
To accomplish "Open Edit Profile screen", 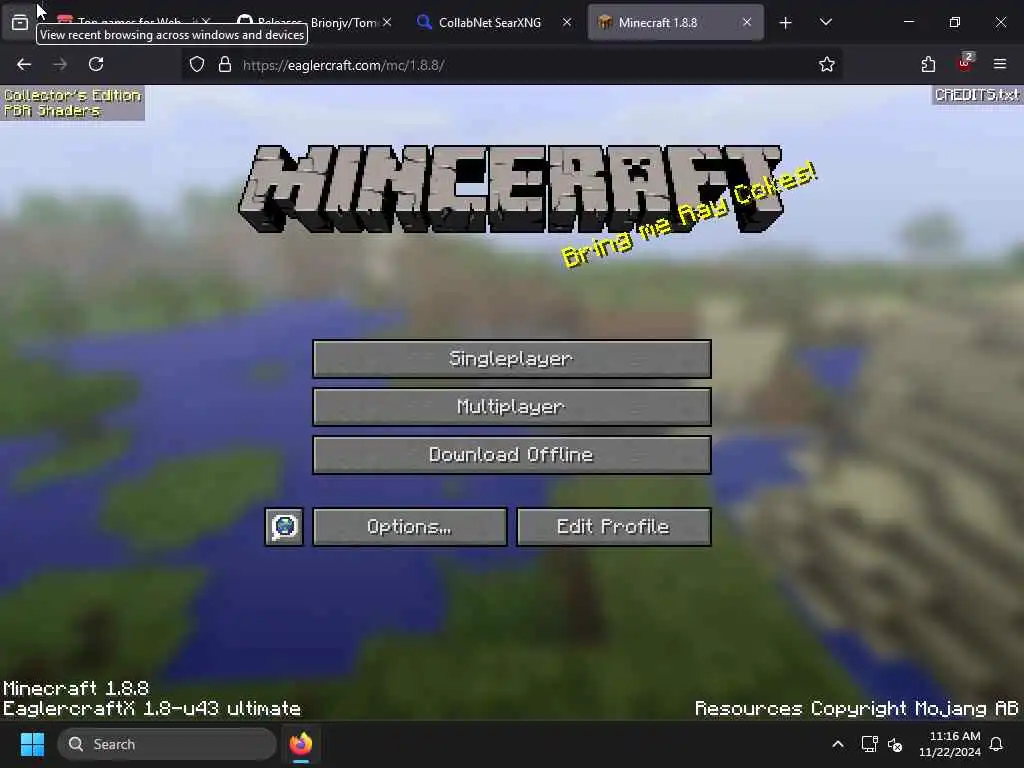I will coord(613,527).
